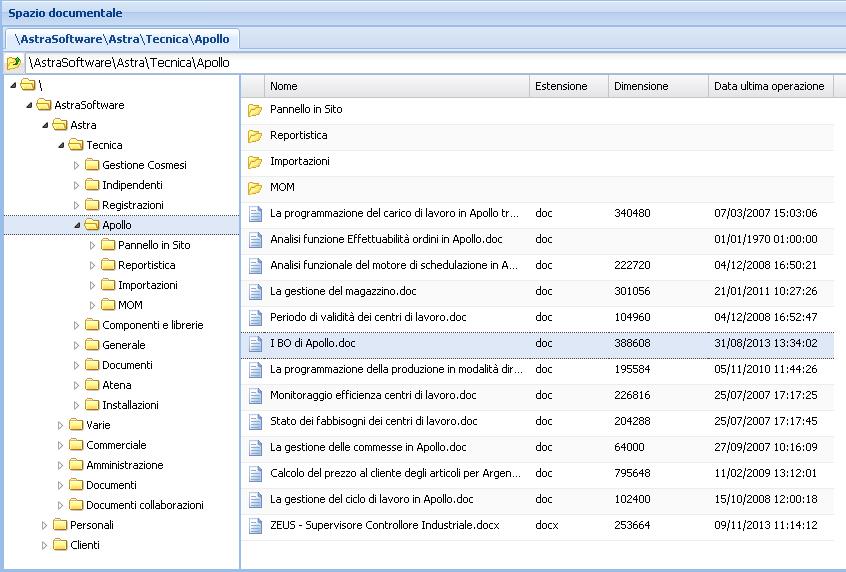Click the size value 795648
Viewport: 846px width, 572px height.
point(632,473)
